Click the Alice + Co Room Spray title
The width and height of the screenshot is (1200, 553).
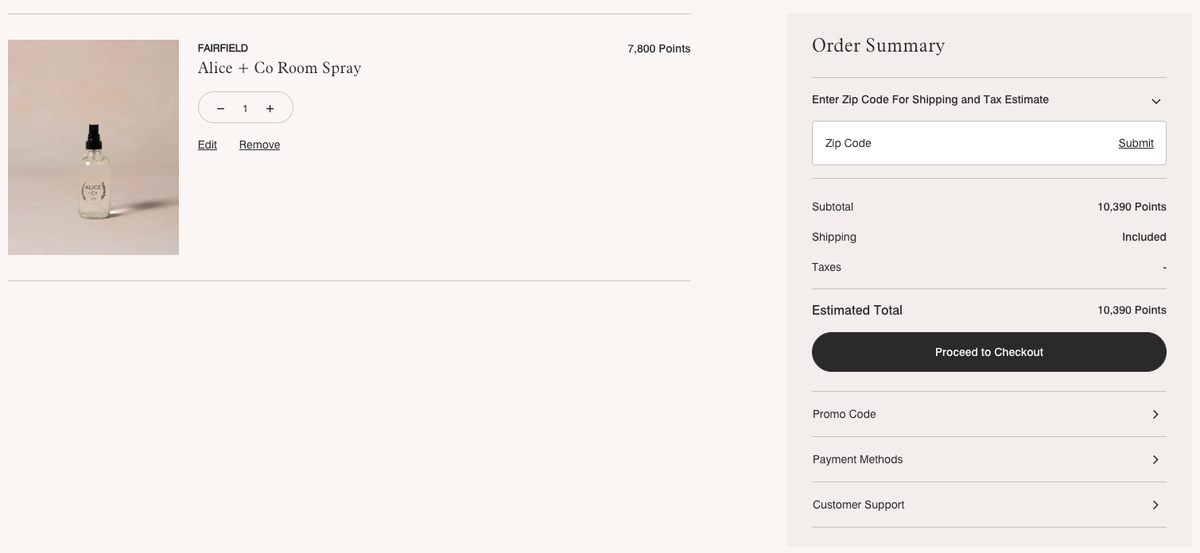(x=279, y=68)
